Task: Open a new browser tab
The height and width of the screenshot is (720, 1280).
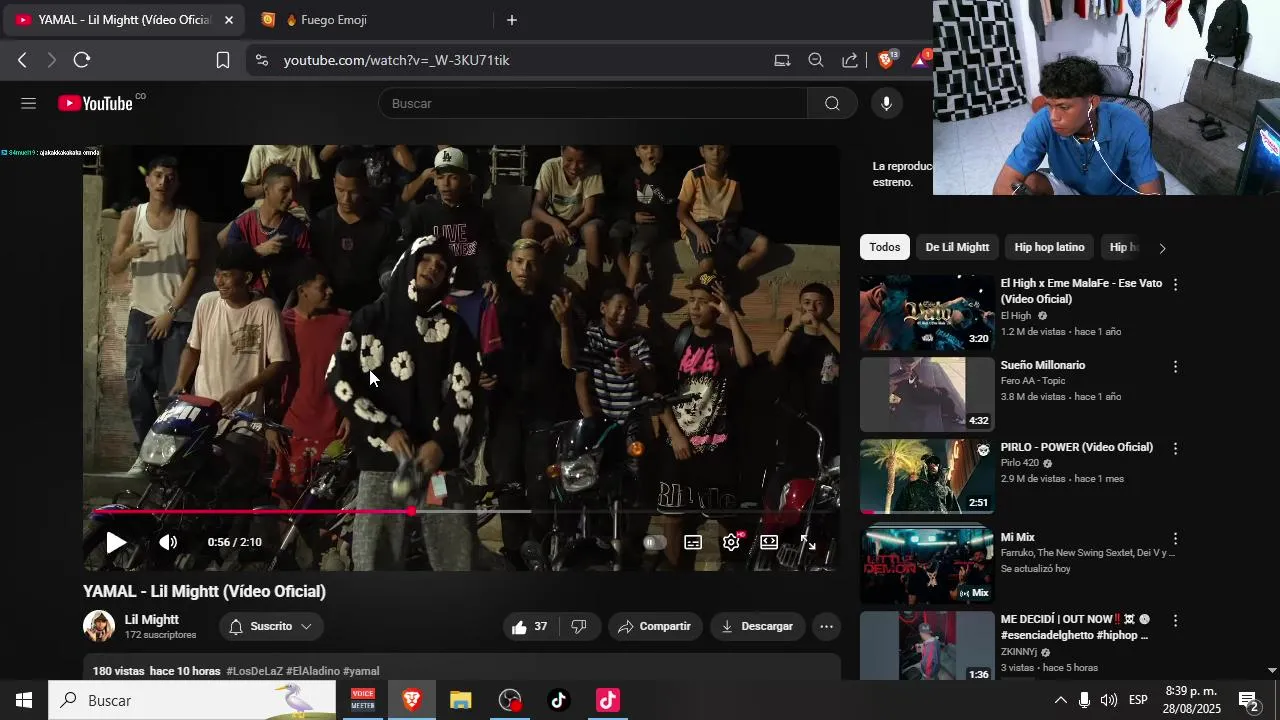Action: 512,20
